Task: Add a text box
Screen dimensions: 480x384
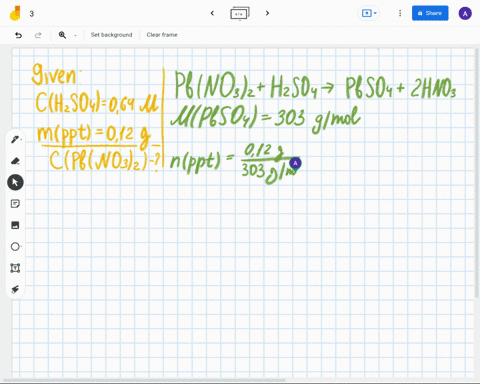Action: (x=15, y=268)
